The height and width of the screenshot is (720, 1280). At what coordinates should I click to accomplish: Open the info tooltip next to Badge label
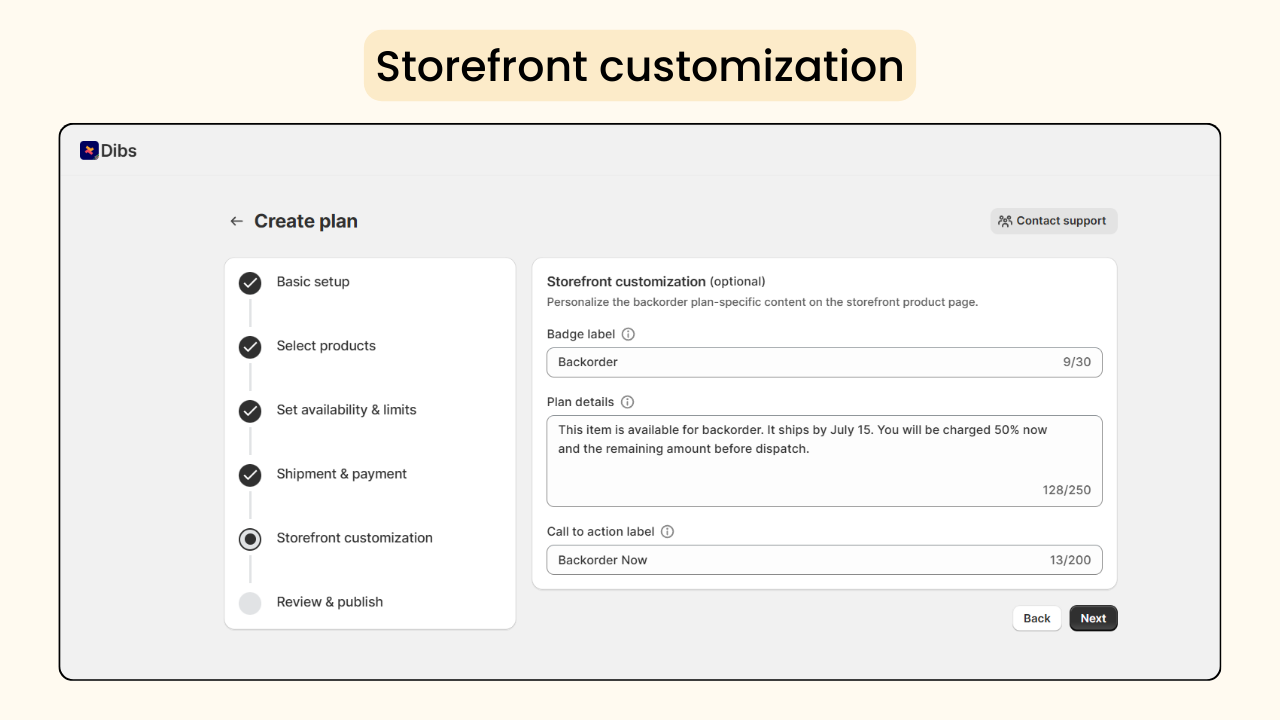[x=630, y=334]
